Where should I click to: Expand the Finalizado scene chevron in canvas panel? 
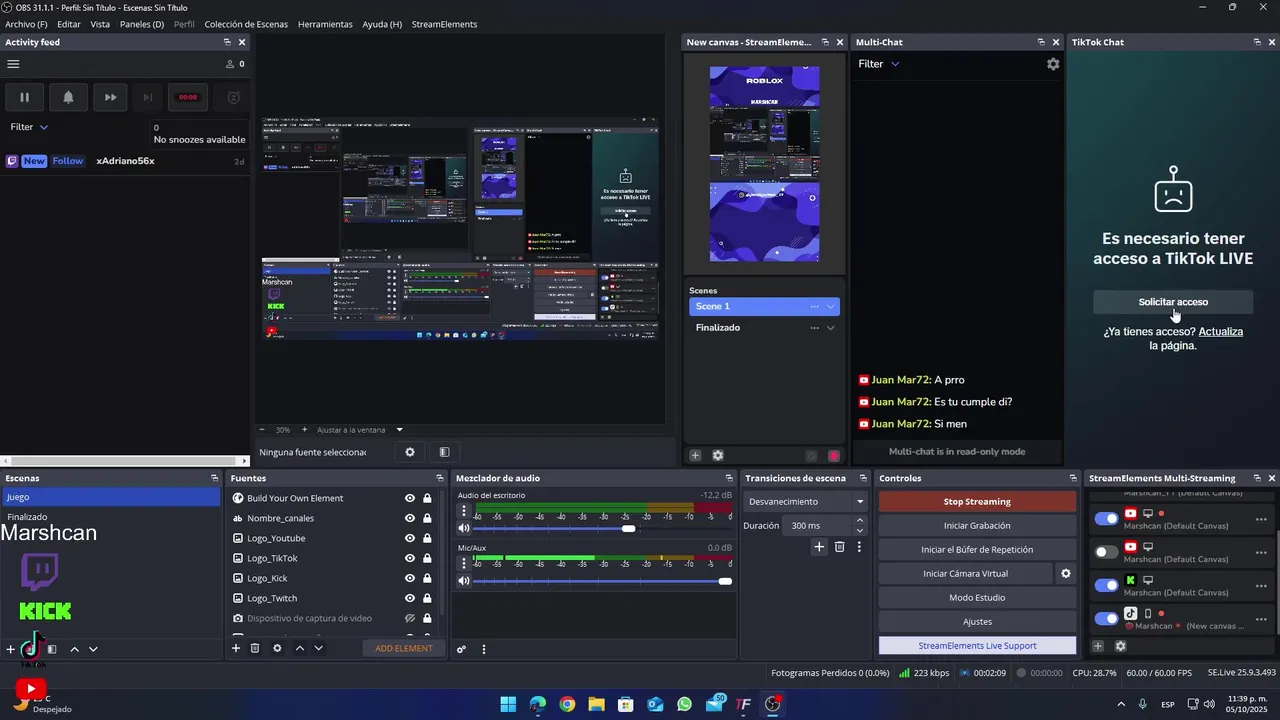point(830,328)
